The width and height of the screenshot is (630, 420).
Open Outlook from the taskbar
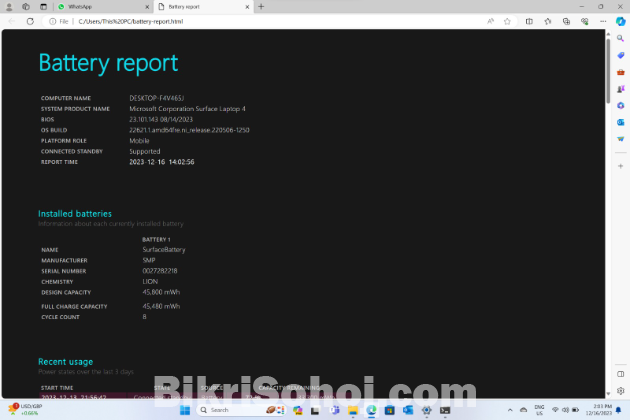[x=408, y=410]
